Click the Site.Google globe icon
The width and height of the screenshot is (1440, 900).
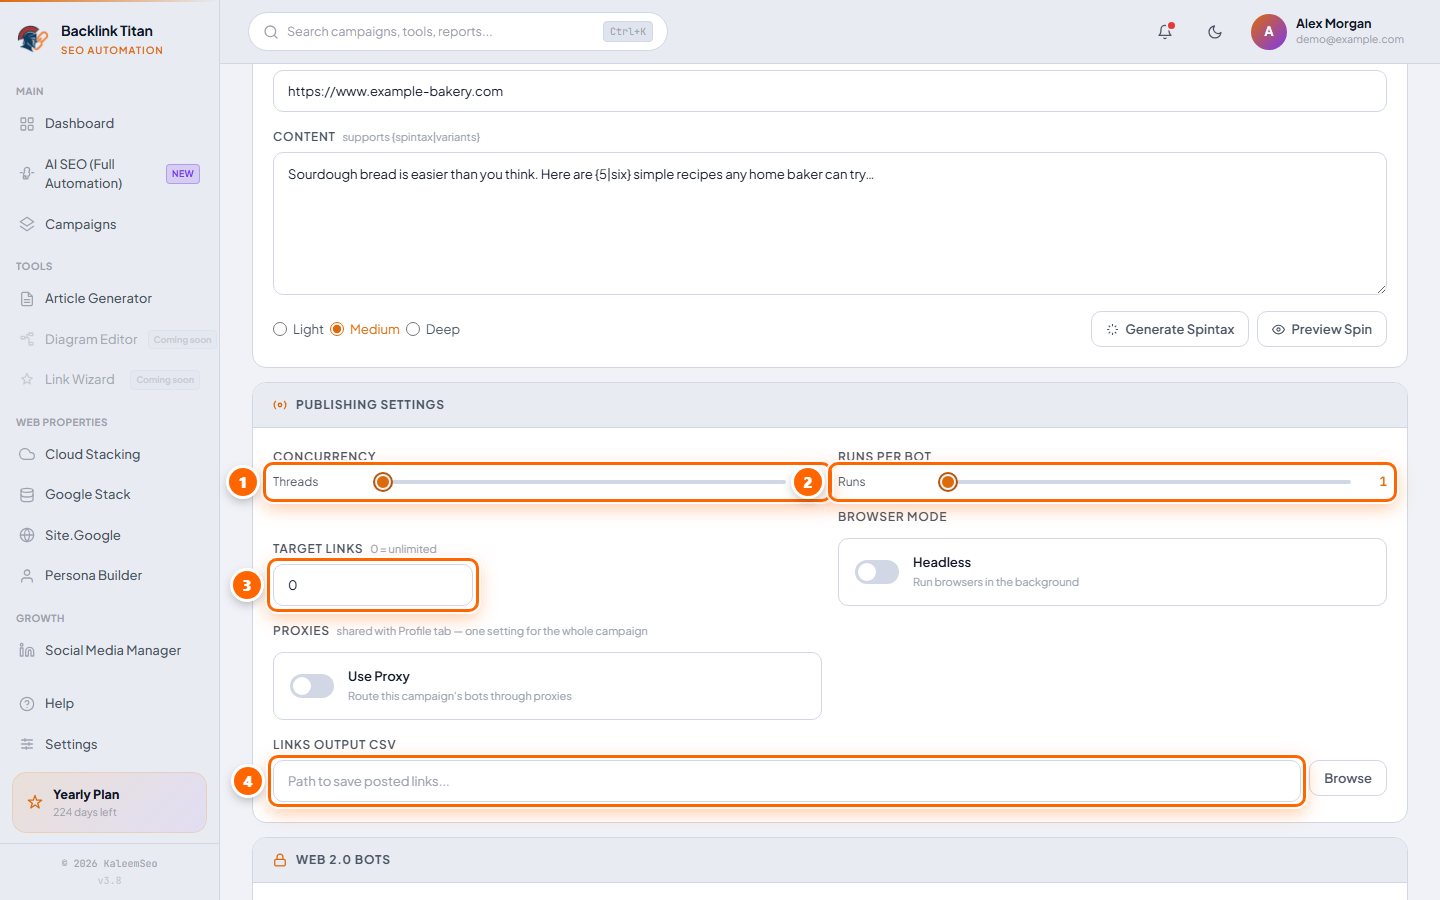[x=27, y=536]
